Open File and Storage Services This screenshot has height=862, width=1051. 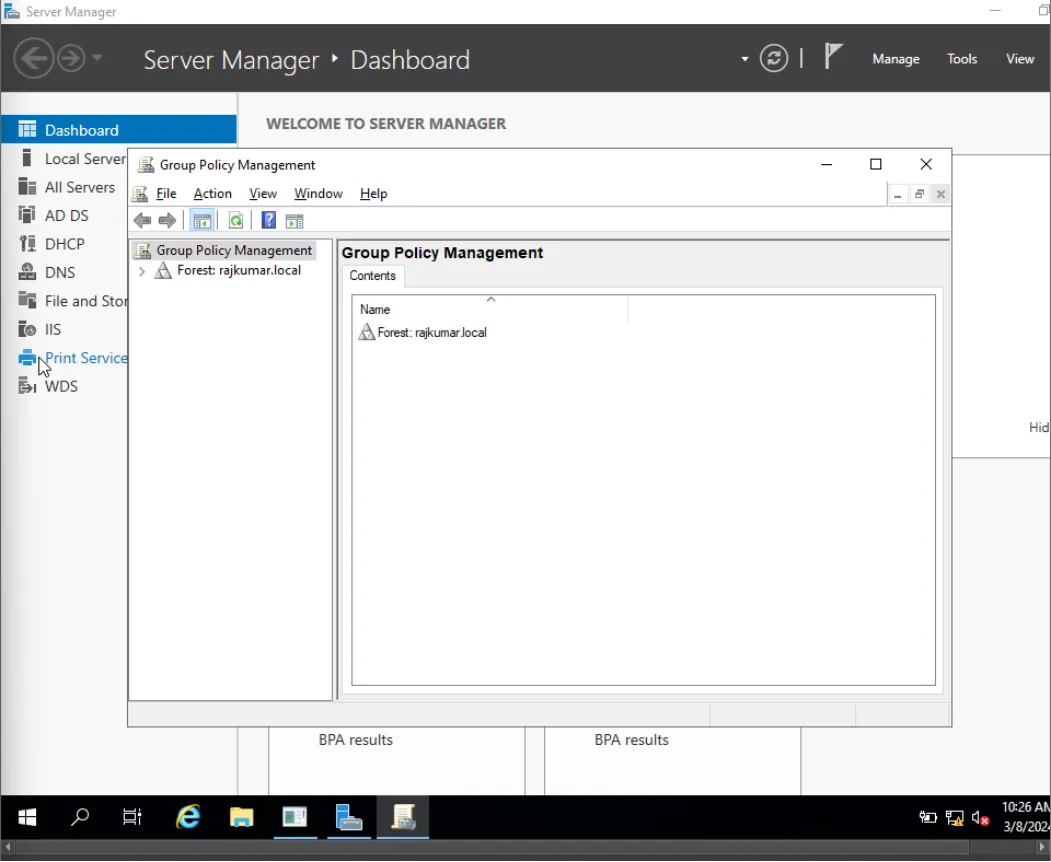[72, 301]
